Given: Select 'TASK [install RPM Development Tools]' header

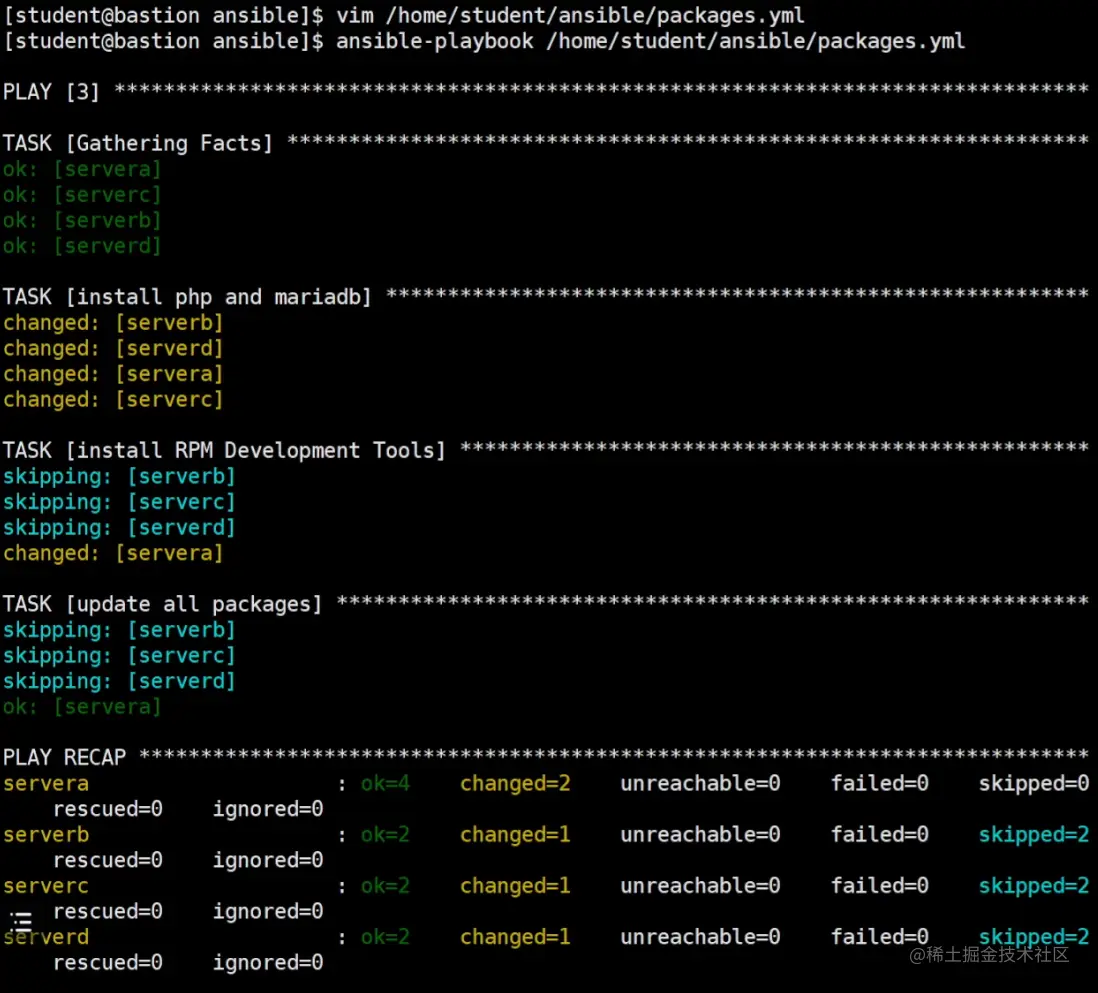Looking at the screenshot, I should 224,450.
